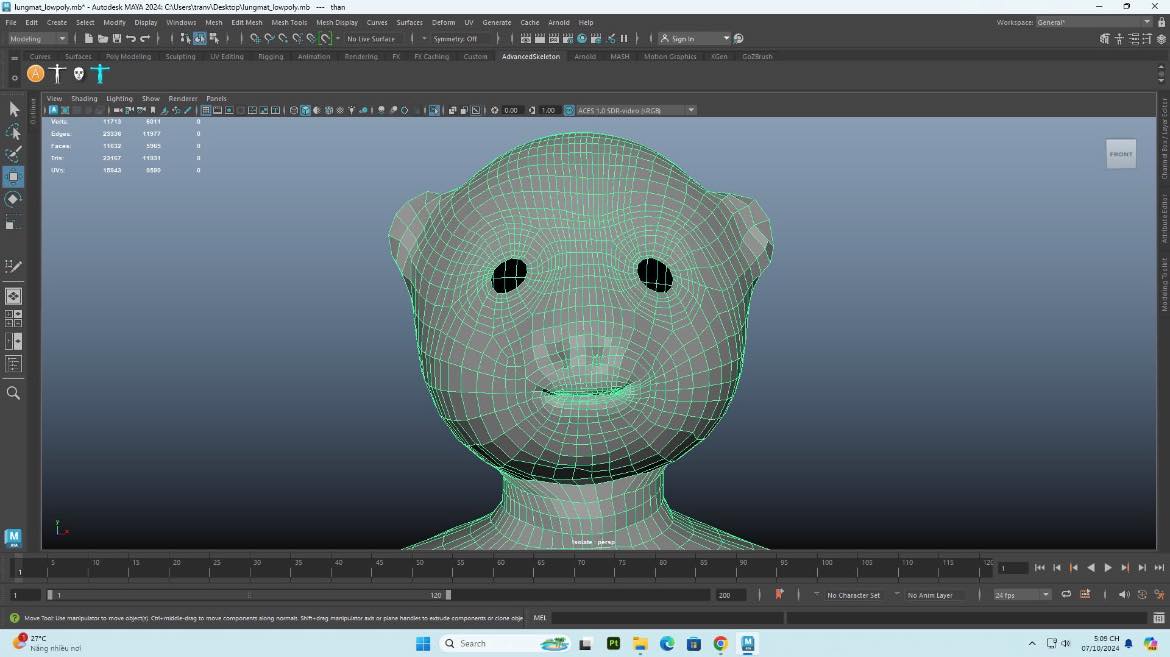This screenshot has height=657, width=1170.
Task: Open the Workspace General dropdown
Action: (x=1093, y=22)
